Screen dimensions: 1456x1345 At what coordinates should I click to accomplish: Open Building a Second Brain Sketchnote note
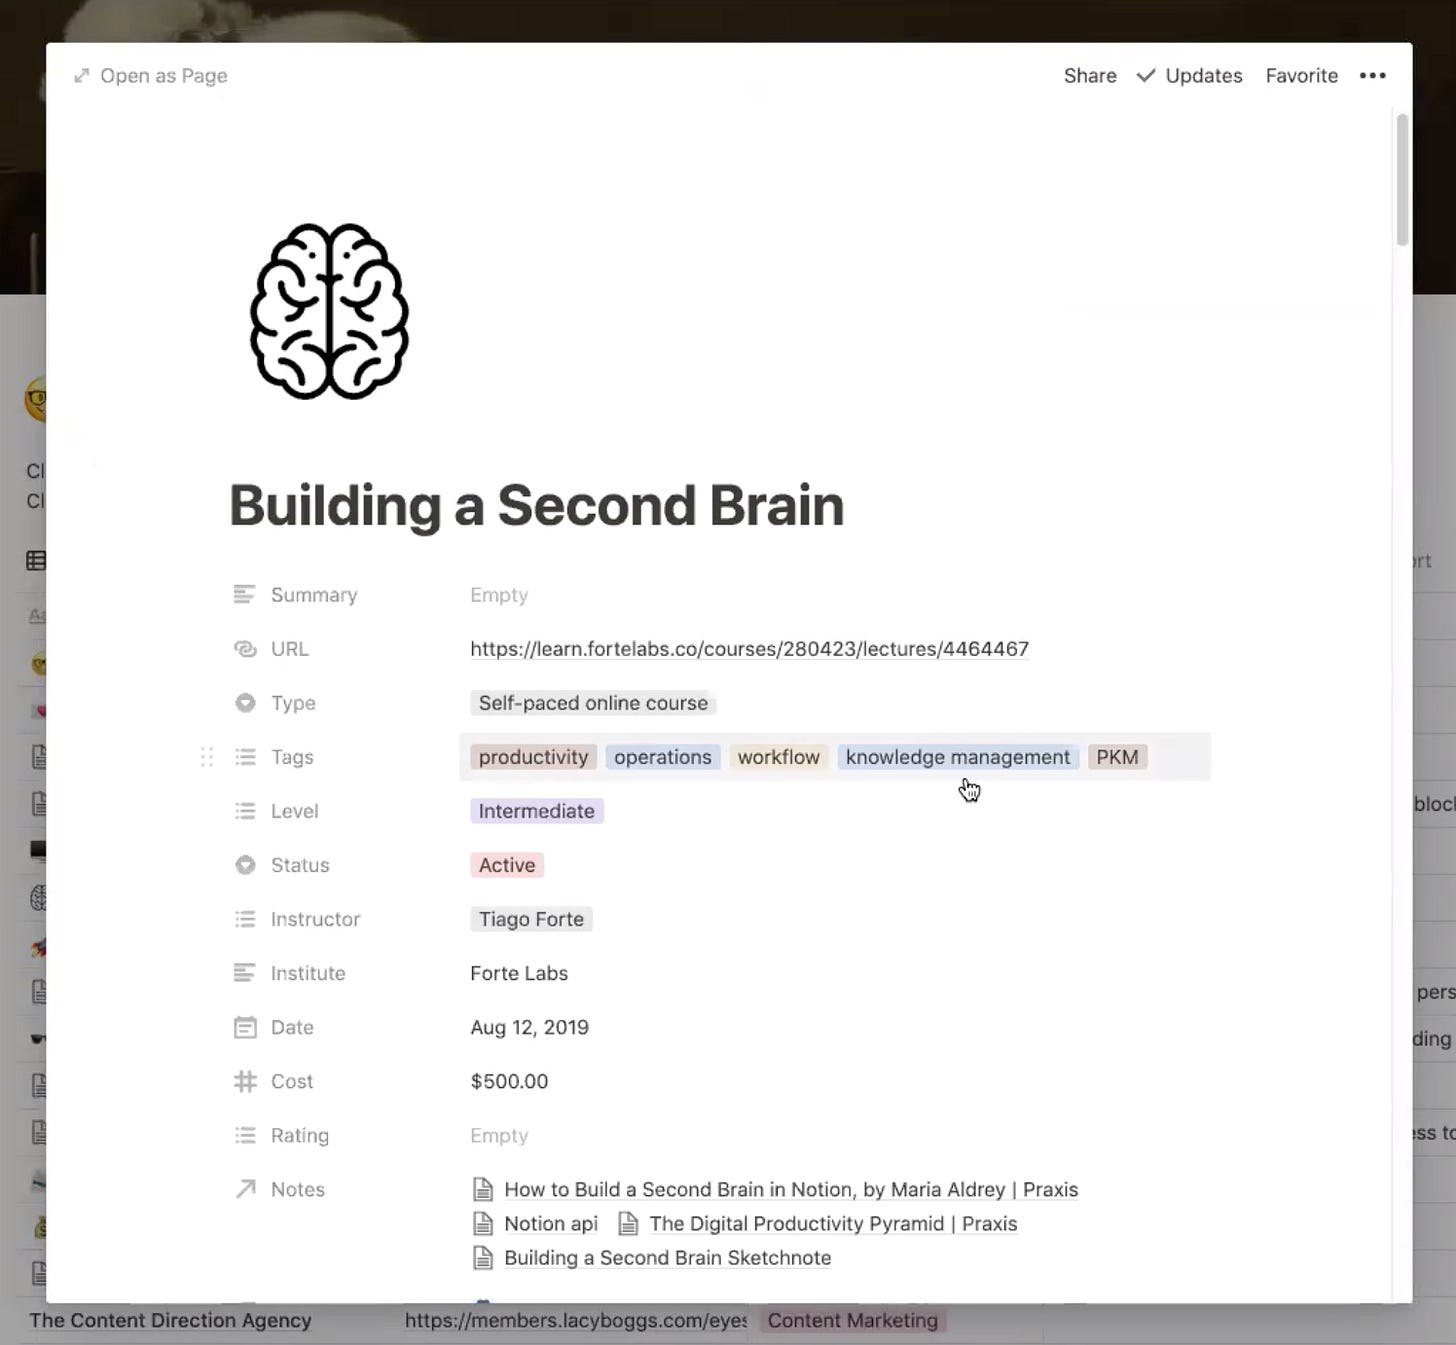[667, 1258]
